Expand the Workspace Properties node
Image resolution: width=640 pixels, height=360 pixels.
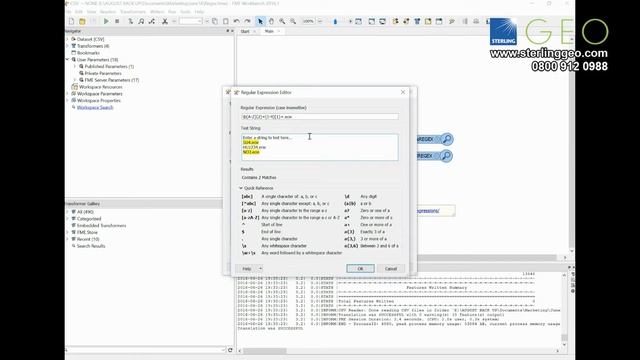click(x=68, y=100)
